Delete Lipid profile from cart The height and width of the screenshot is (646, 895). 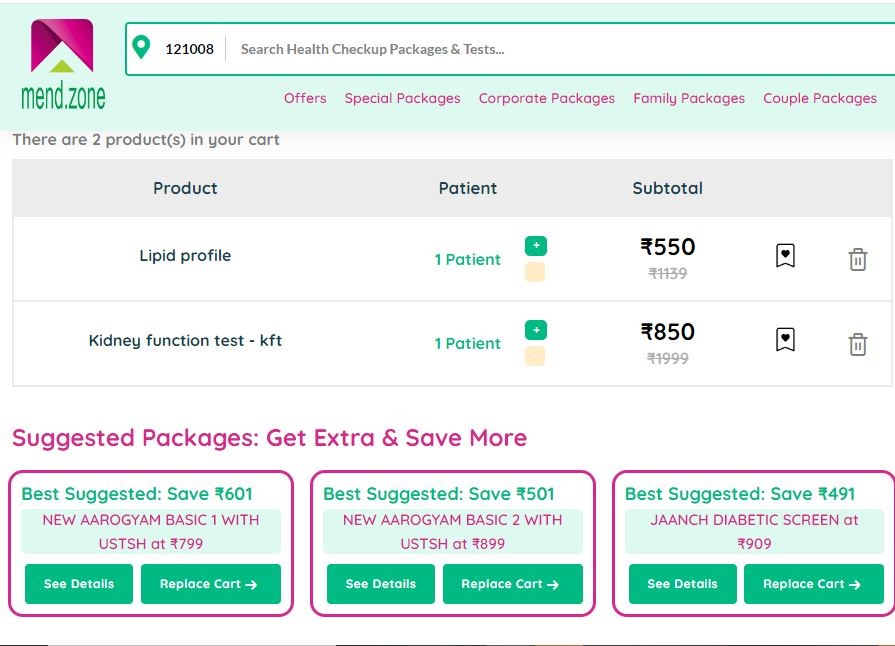click(x=858, y=259)
